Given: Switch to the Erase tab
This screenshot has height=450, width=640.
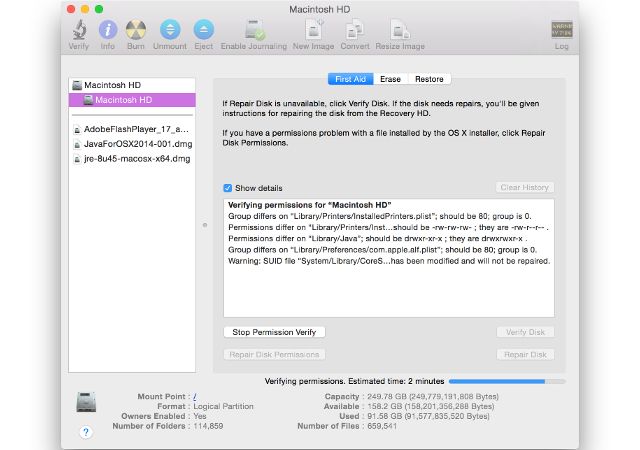Looking at the screenshot, I should [390, 79].
